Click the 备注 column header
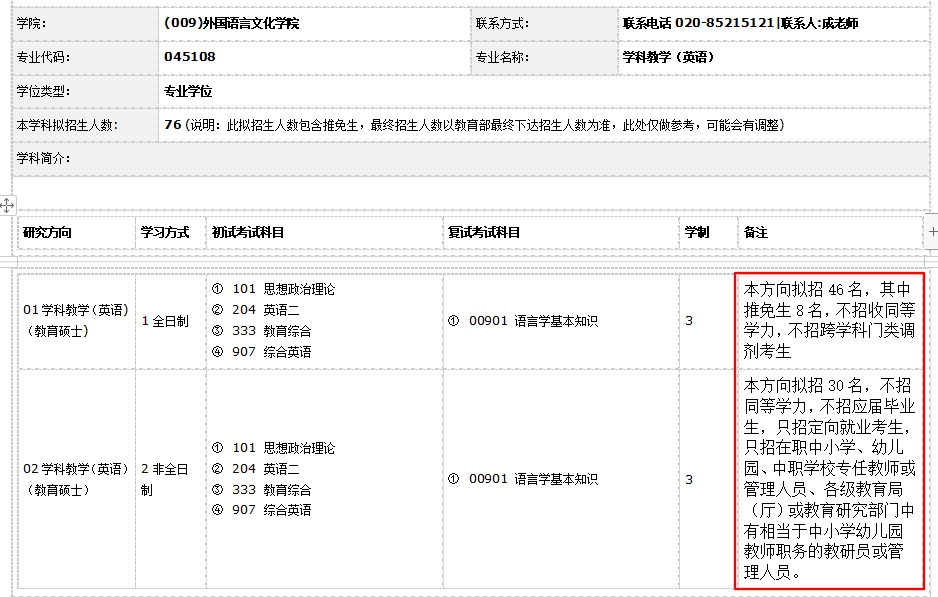This screenshot has width=938, height=597. pos(756,232)
